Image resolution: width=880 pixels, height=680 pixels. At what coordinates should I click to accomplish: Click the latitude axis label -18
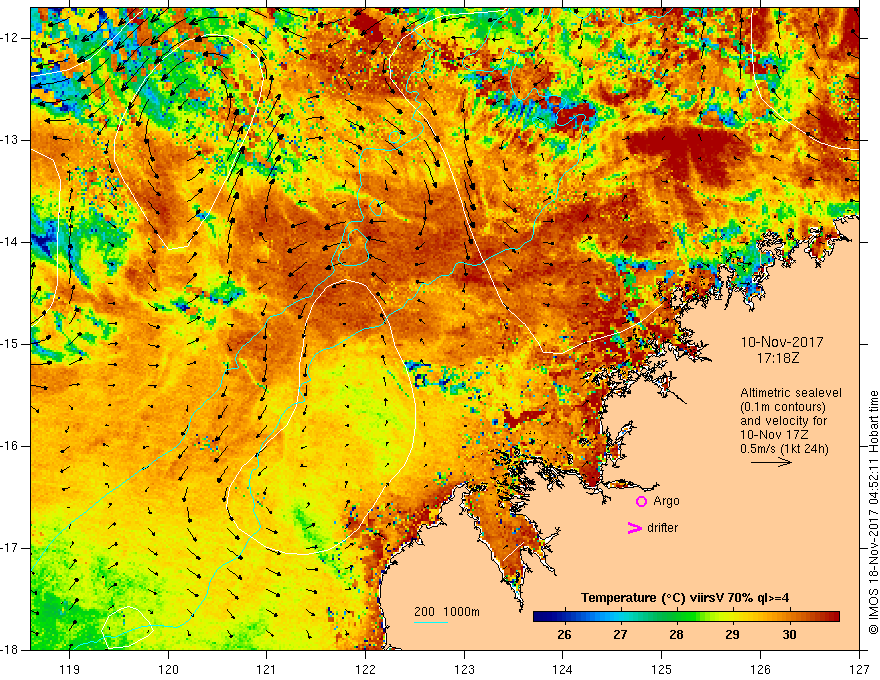[11, 650]
